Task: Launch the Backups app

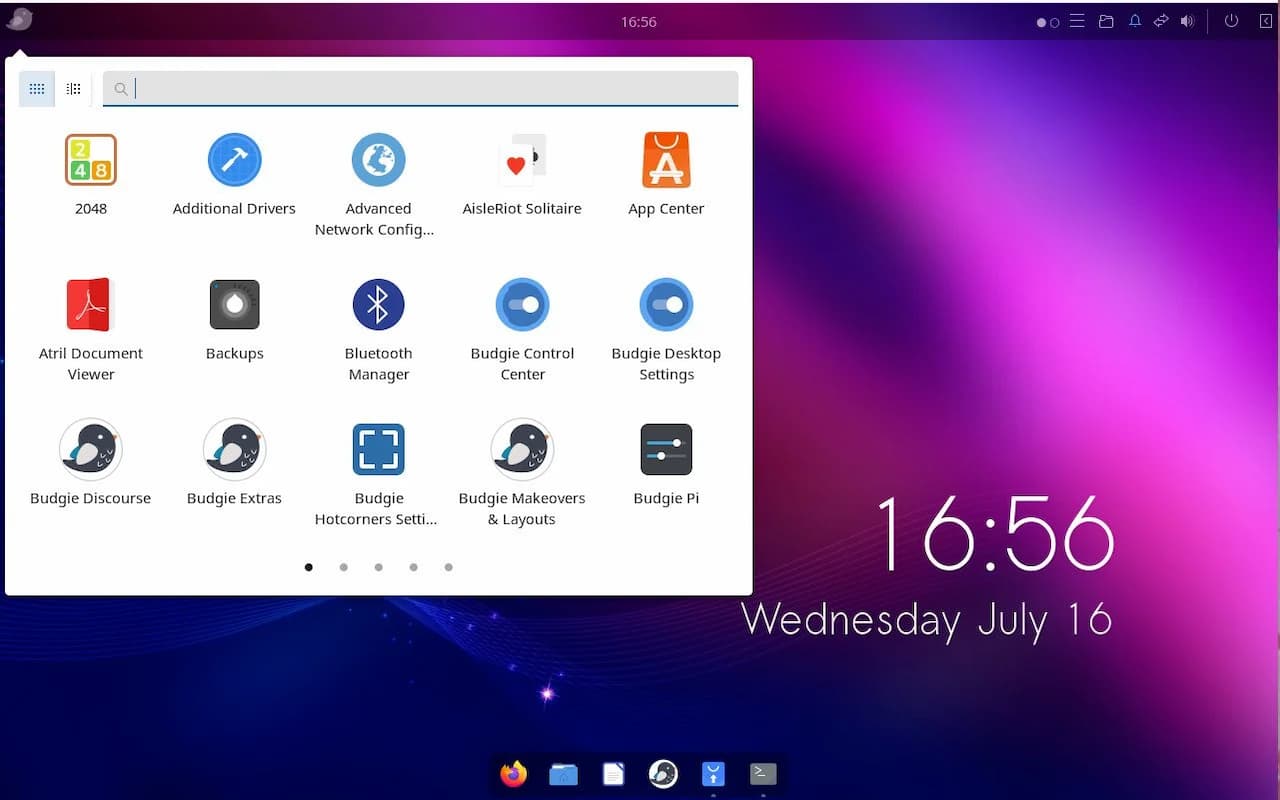Action: point(234,306)
